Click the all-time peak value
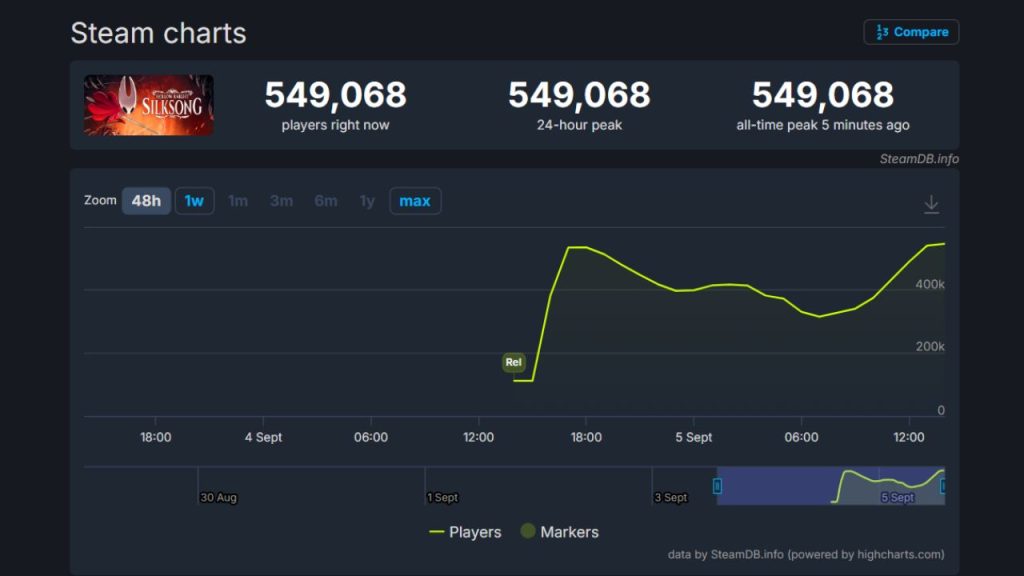The image size is (1024, 576). [x=823, y=95]
